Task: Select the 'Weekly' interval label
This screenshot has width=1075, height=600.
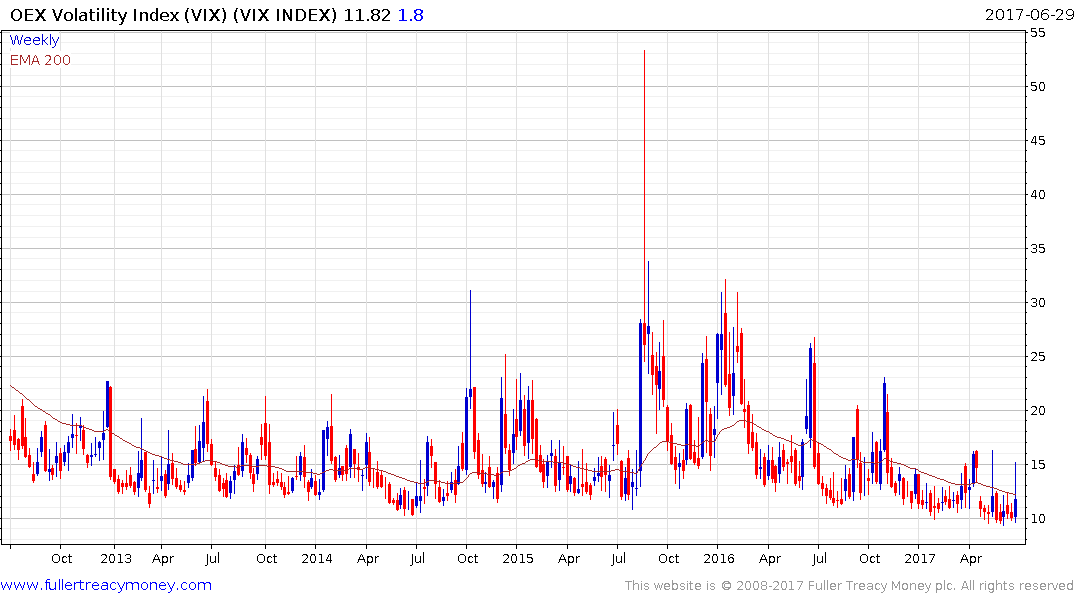Action: pos(34,40)
